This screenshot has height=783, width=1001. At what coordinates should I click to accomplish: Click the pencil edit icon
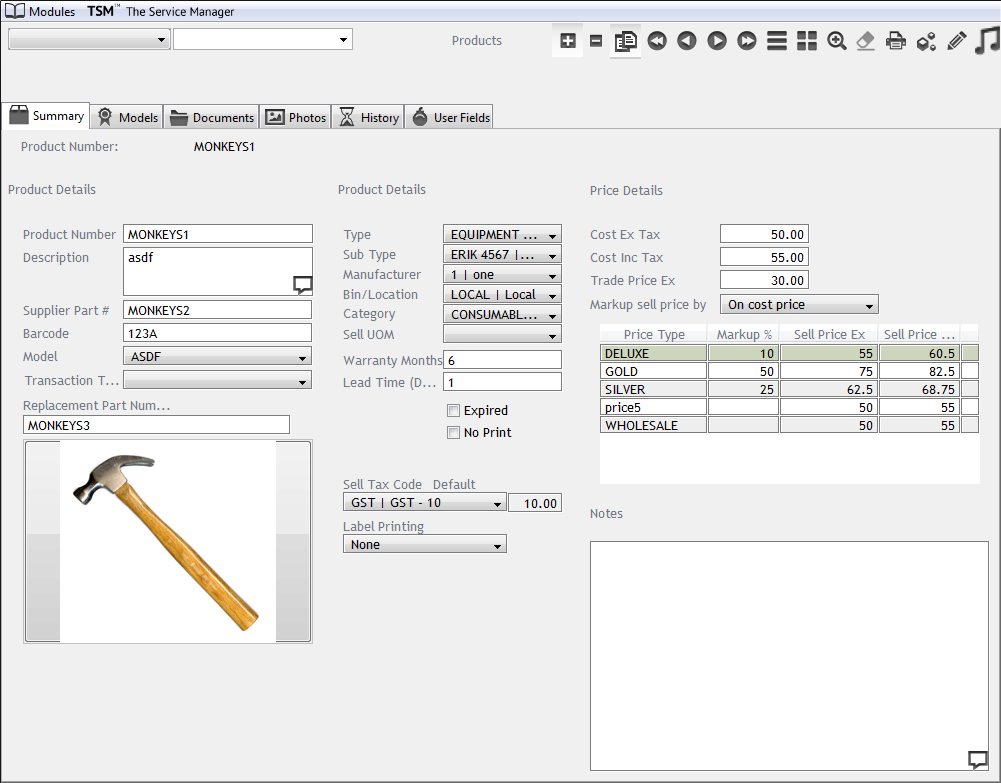(957, 41)
